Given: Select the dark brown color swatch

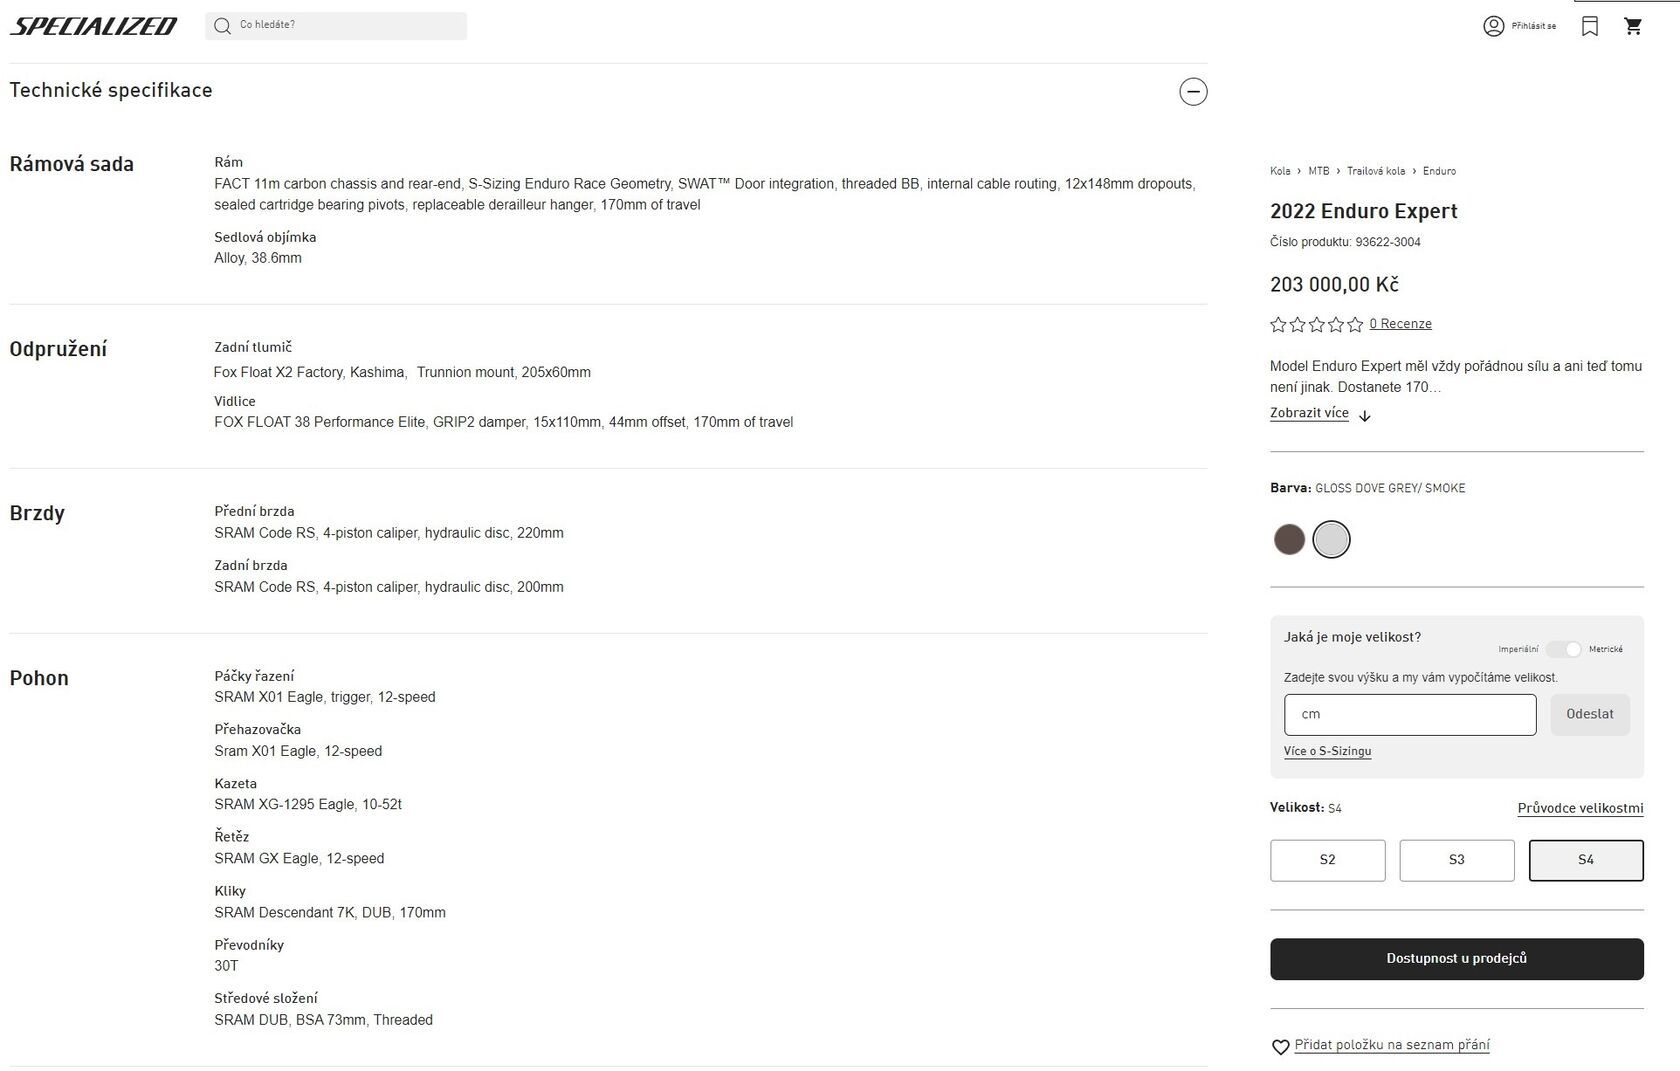Looking at the screenshot, I should [x=1289, y=539].
